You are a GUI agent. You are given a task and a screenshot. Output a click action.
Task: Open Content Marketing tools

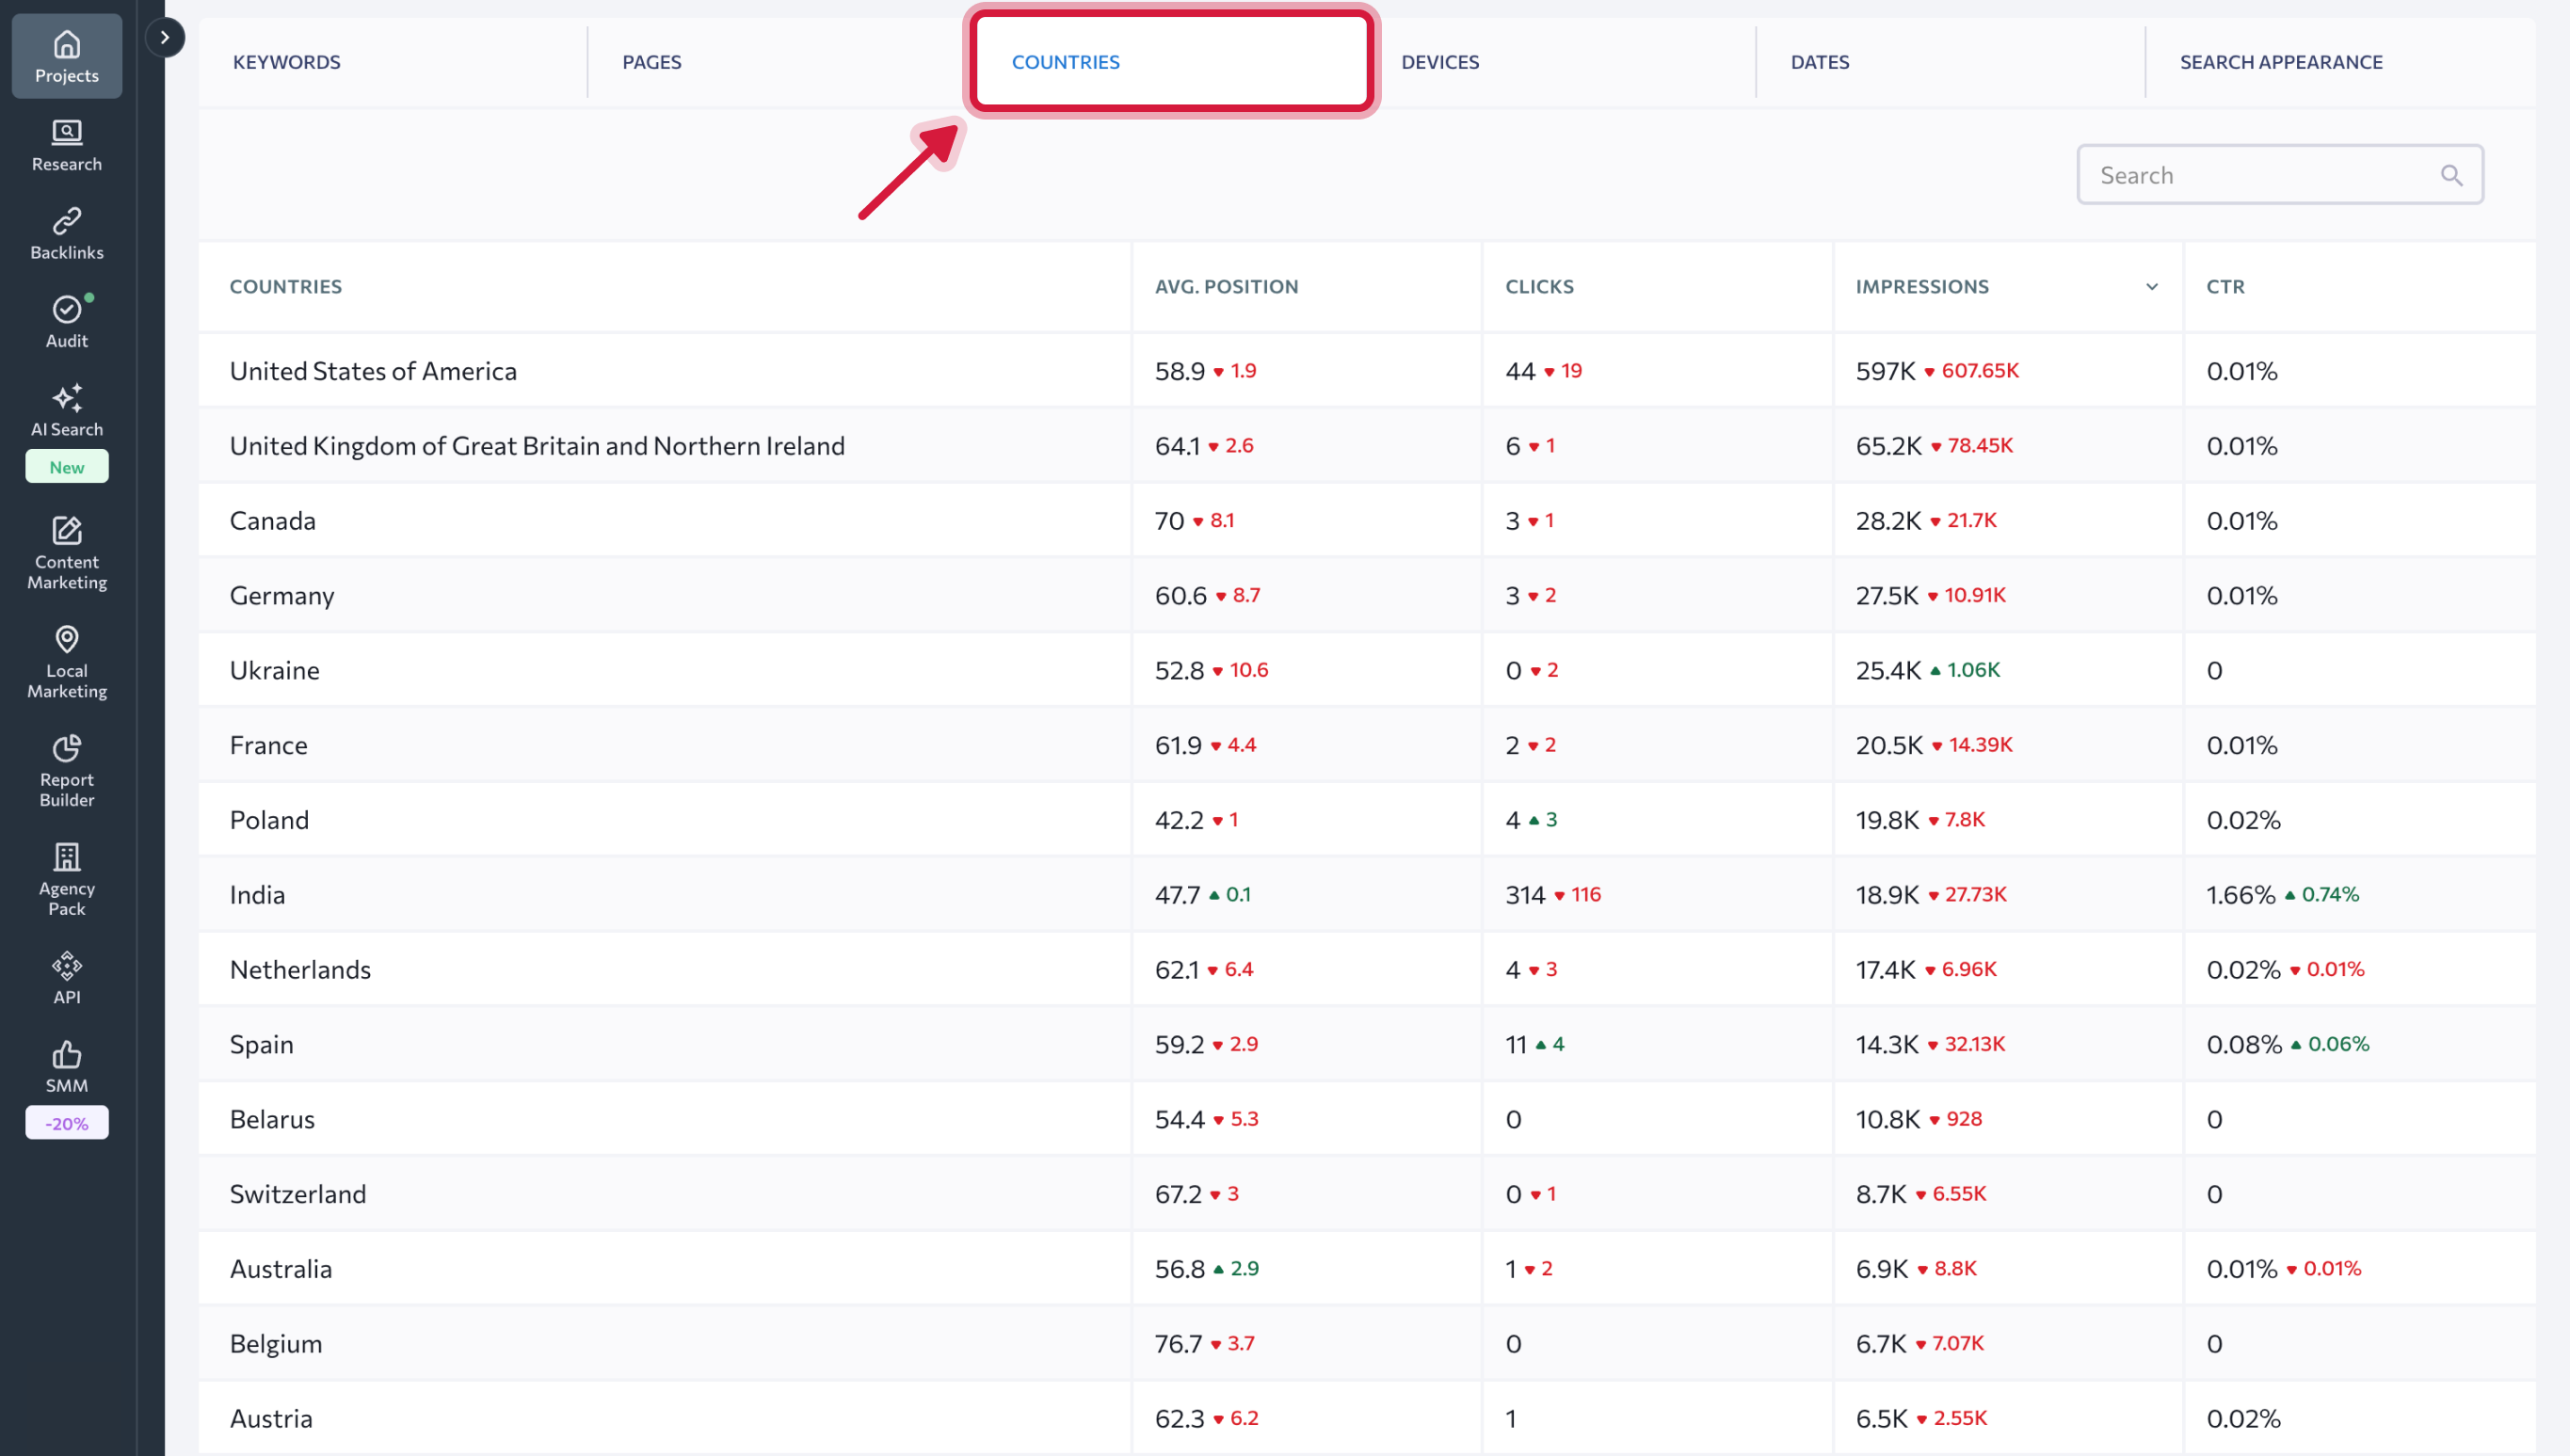click(x=66, y=553)
